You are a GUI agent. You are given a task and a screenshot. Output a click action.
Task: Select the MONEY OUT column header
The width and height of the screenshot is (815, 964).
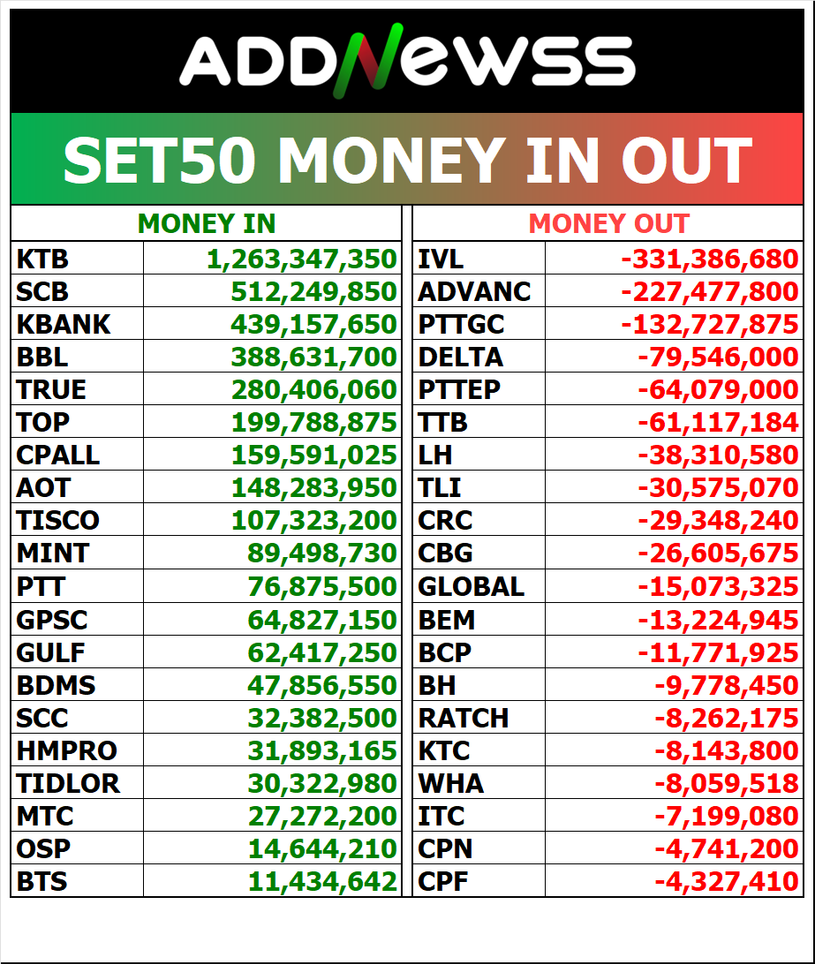pos(608,224)
